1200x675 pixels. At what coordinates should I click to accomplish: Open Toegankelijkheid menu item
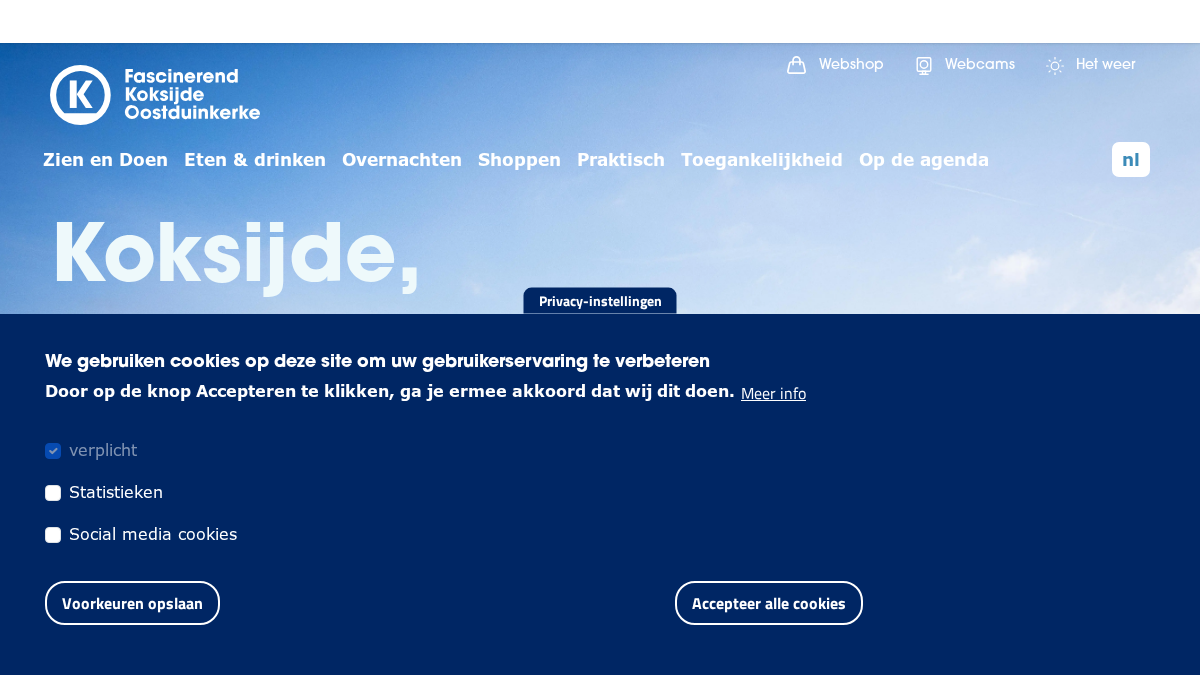tap(762, 159)
